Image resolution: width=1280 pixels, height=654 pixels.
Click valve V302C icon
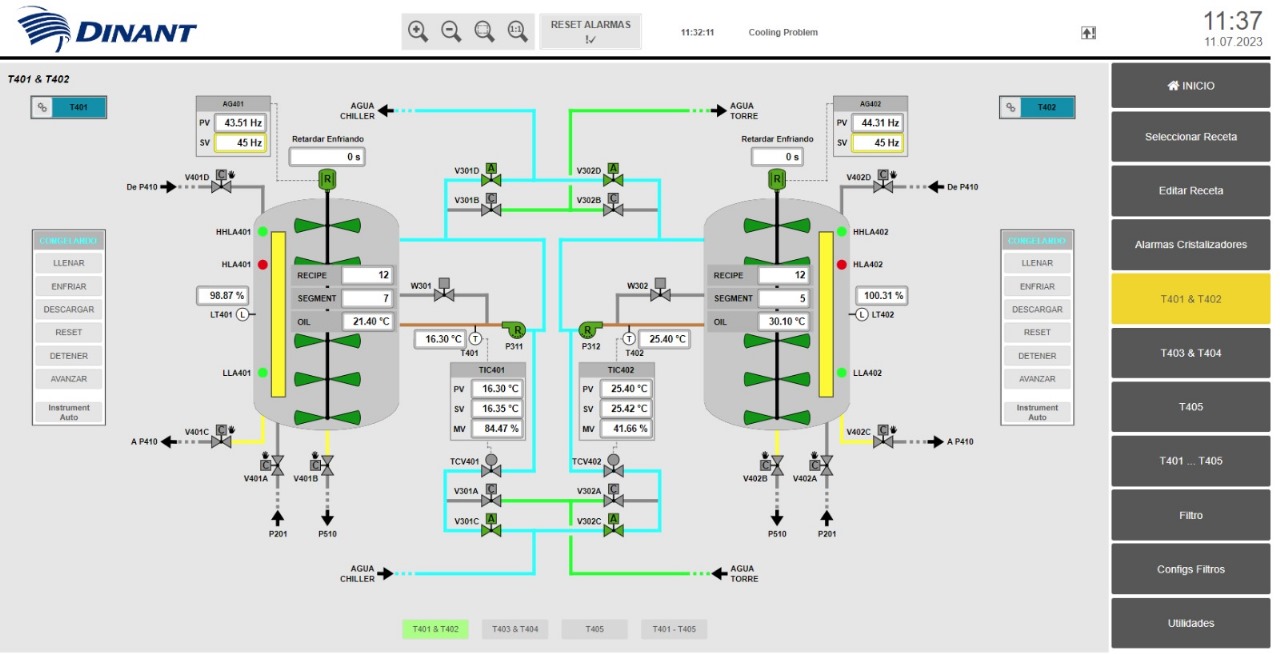click(613, 525)
